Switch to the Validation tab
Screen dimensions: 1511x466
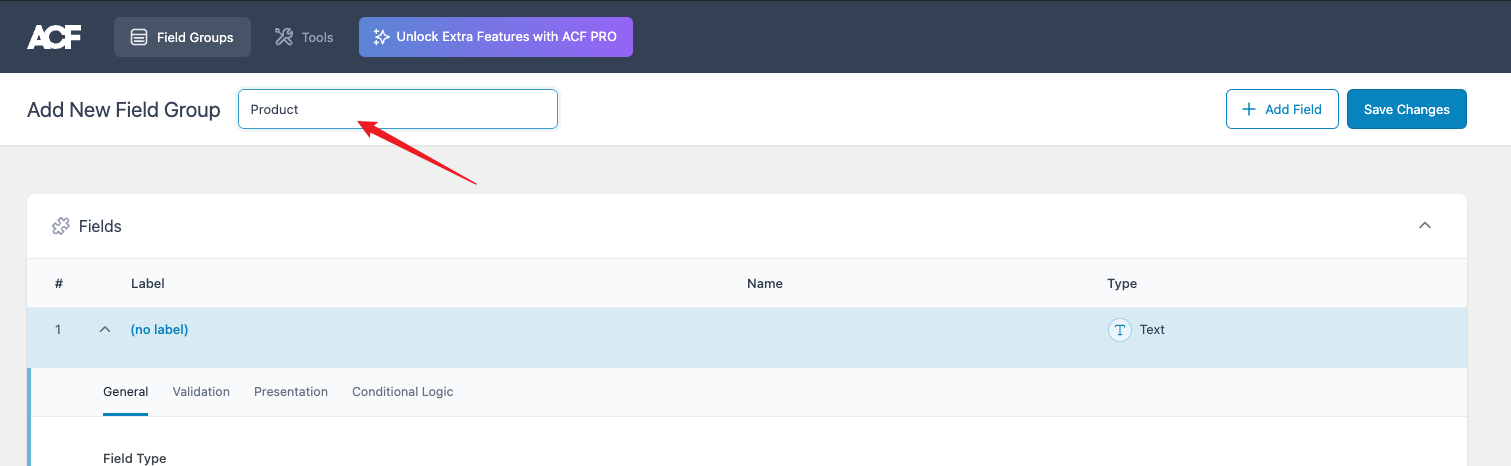(201, 392)
